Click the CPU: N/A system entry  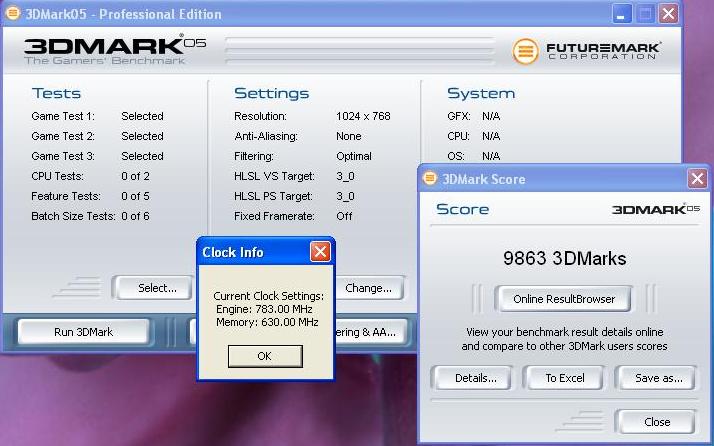pos(474,136)
